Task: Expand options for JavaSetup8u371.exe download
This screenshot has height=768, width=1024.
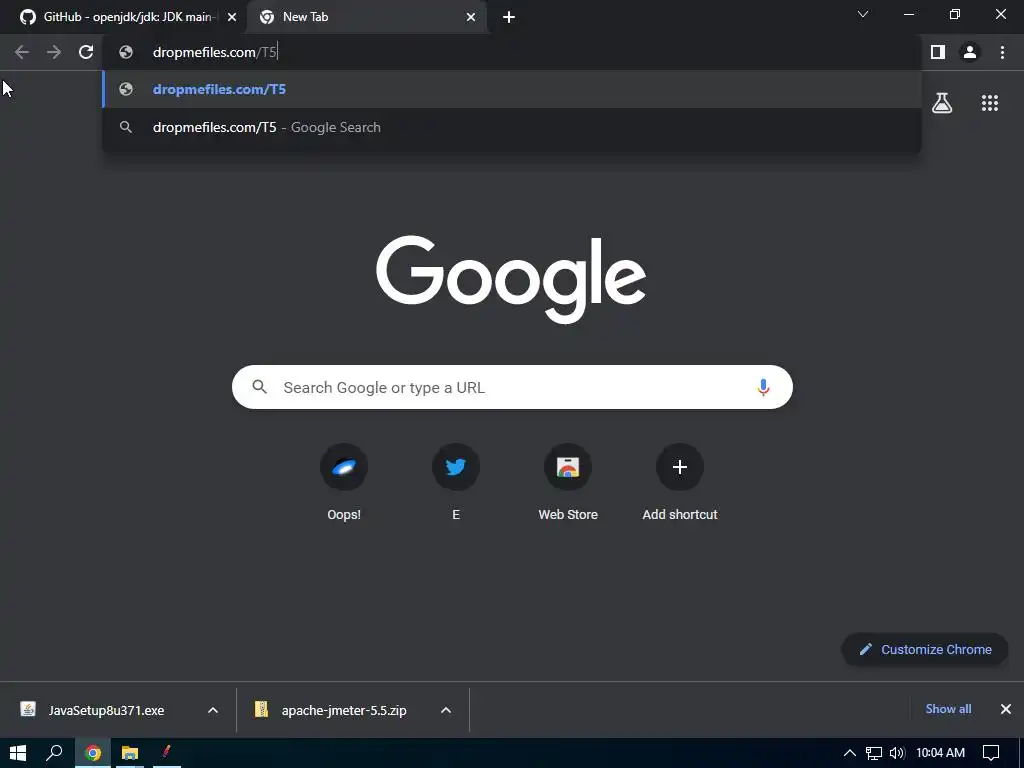Action: click(x=213, y=710)
